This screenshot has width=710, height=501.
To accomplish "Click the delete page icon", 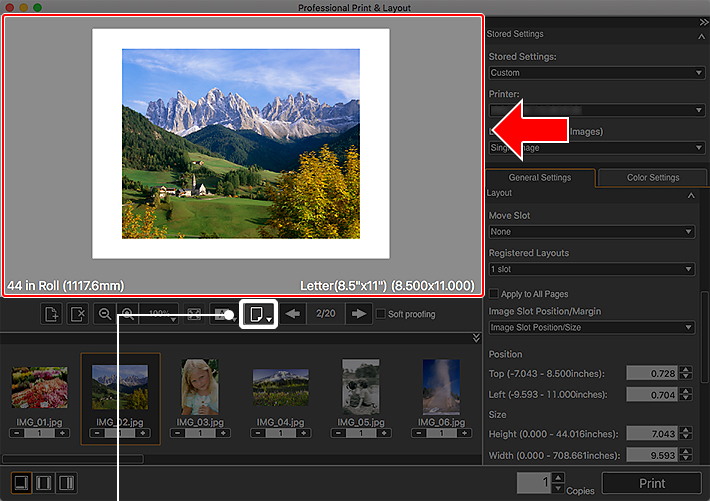I will pyautogui.click(x=79, y=314).
